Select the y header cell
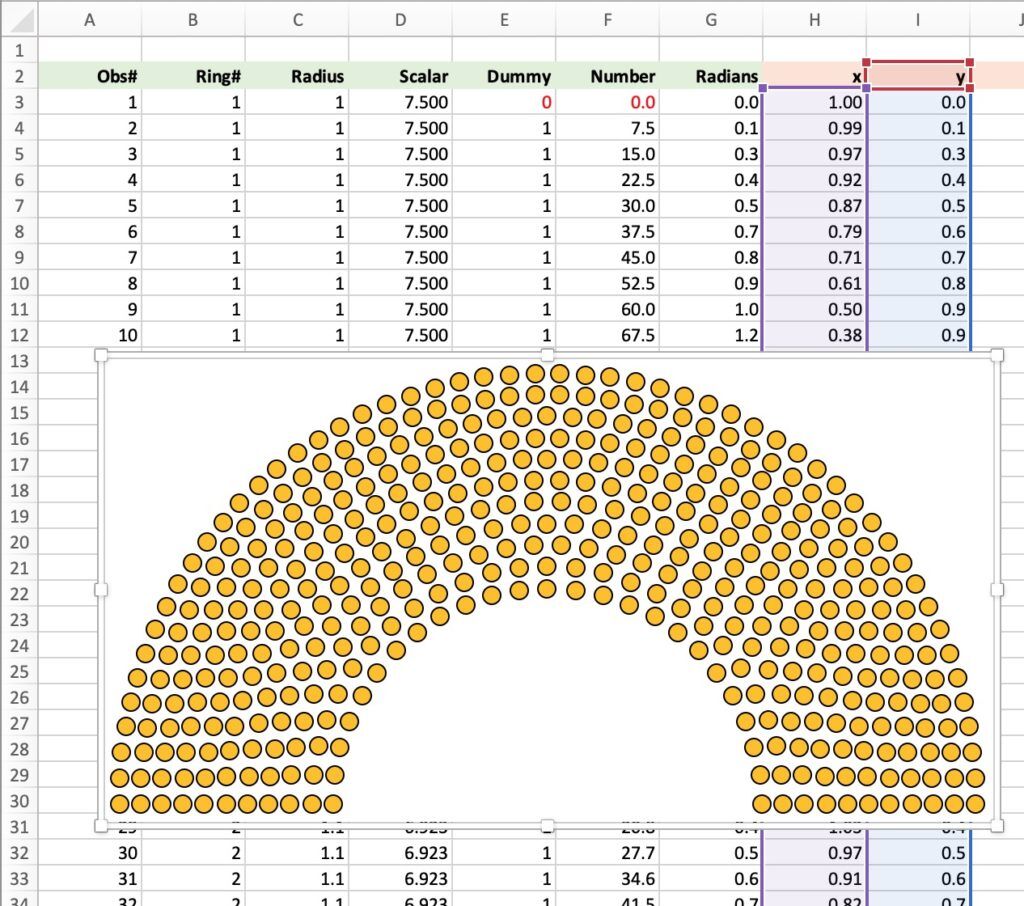This screenshot has height=906, width=1024. pos(918,76)
